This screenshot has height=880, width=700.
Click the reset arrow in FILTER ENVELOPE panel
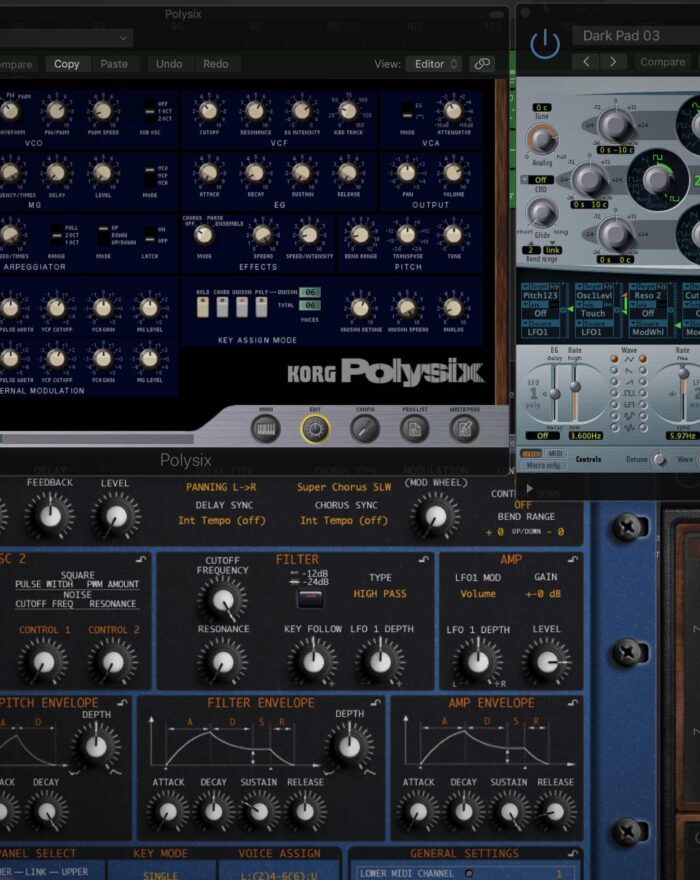pos(376,702)
